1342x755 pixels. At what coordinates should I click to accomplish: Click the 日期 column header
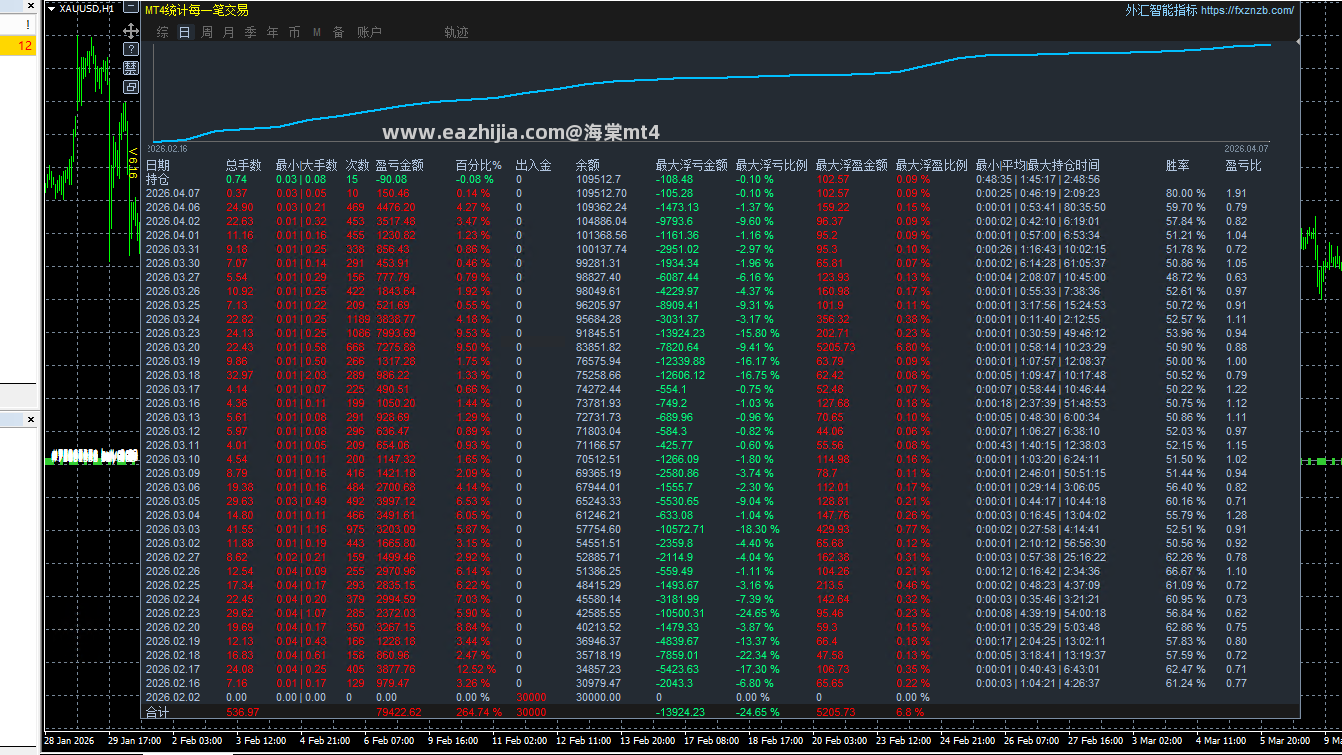tap(158, 165)
